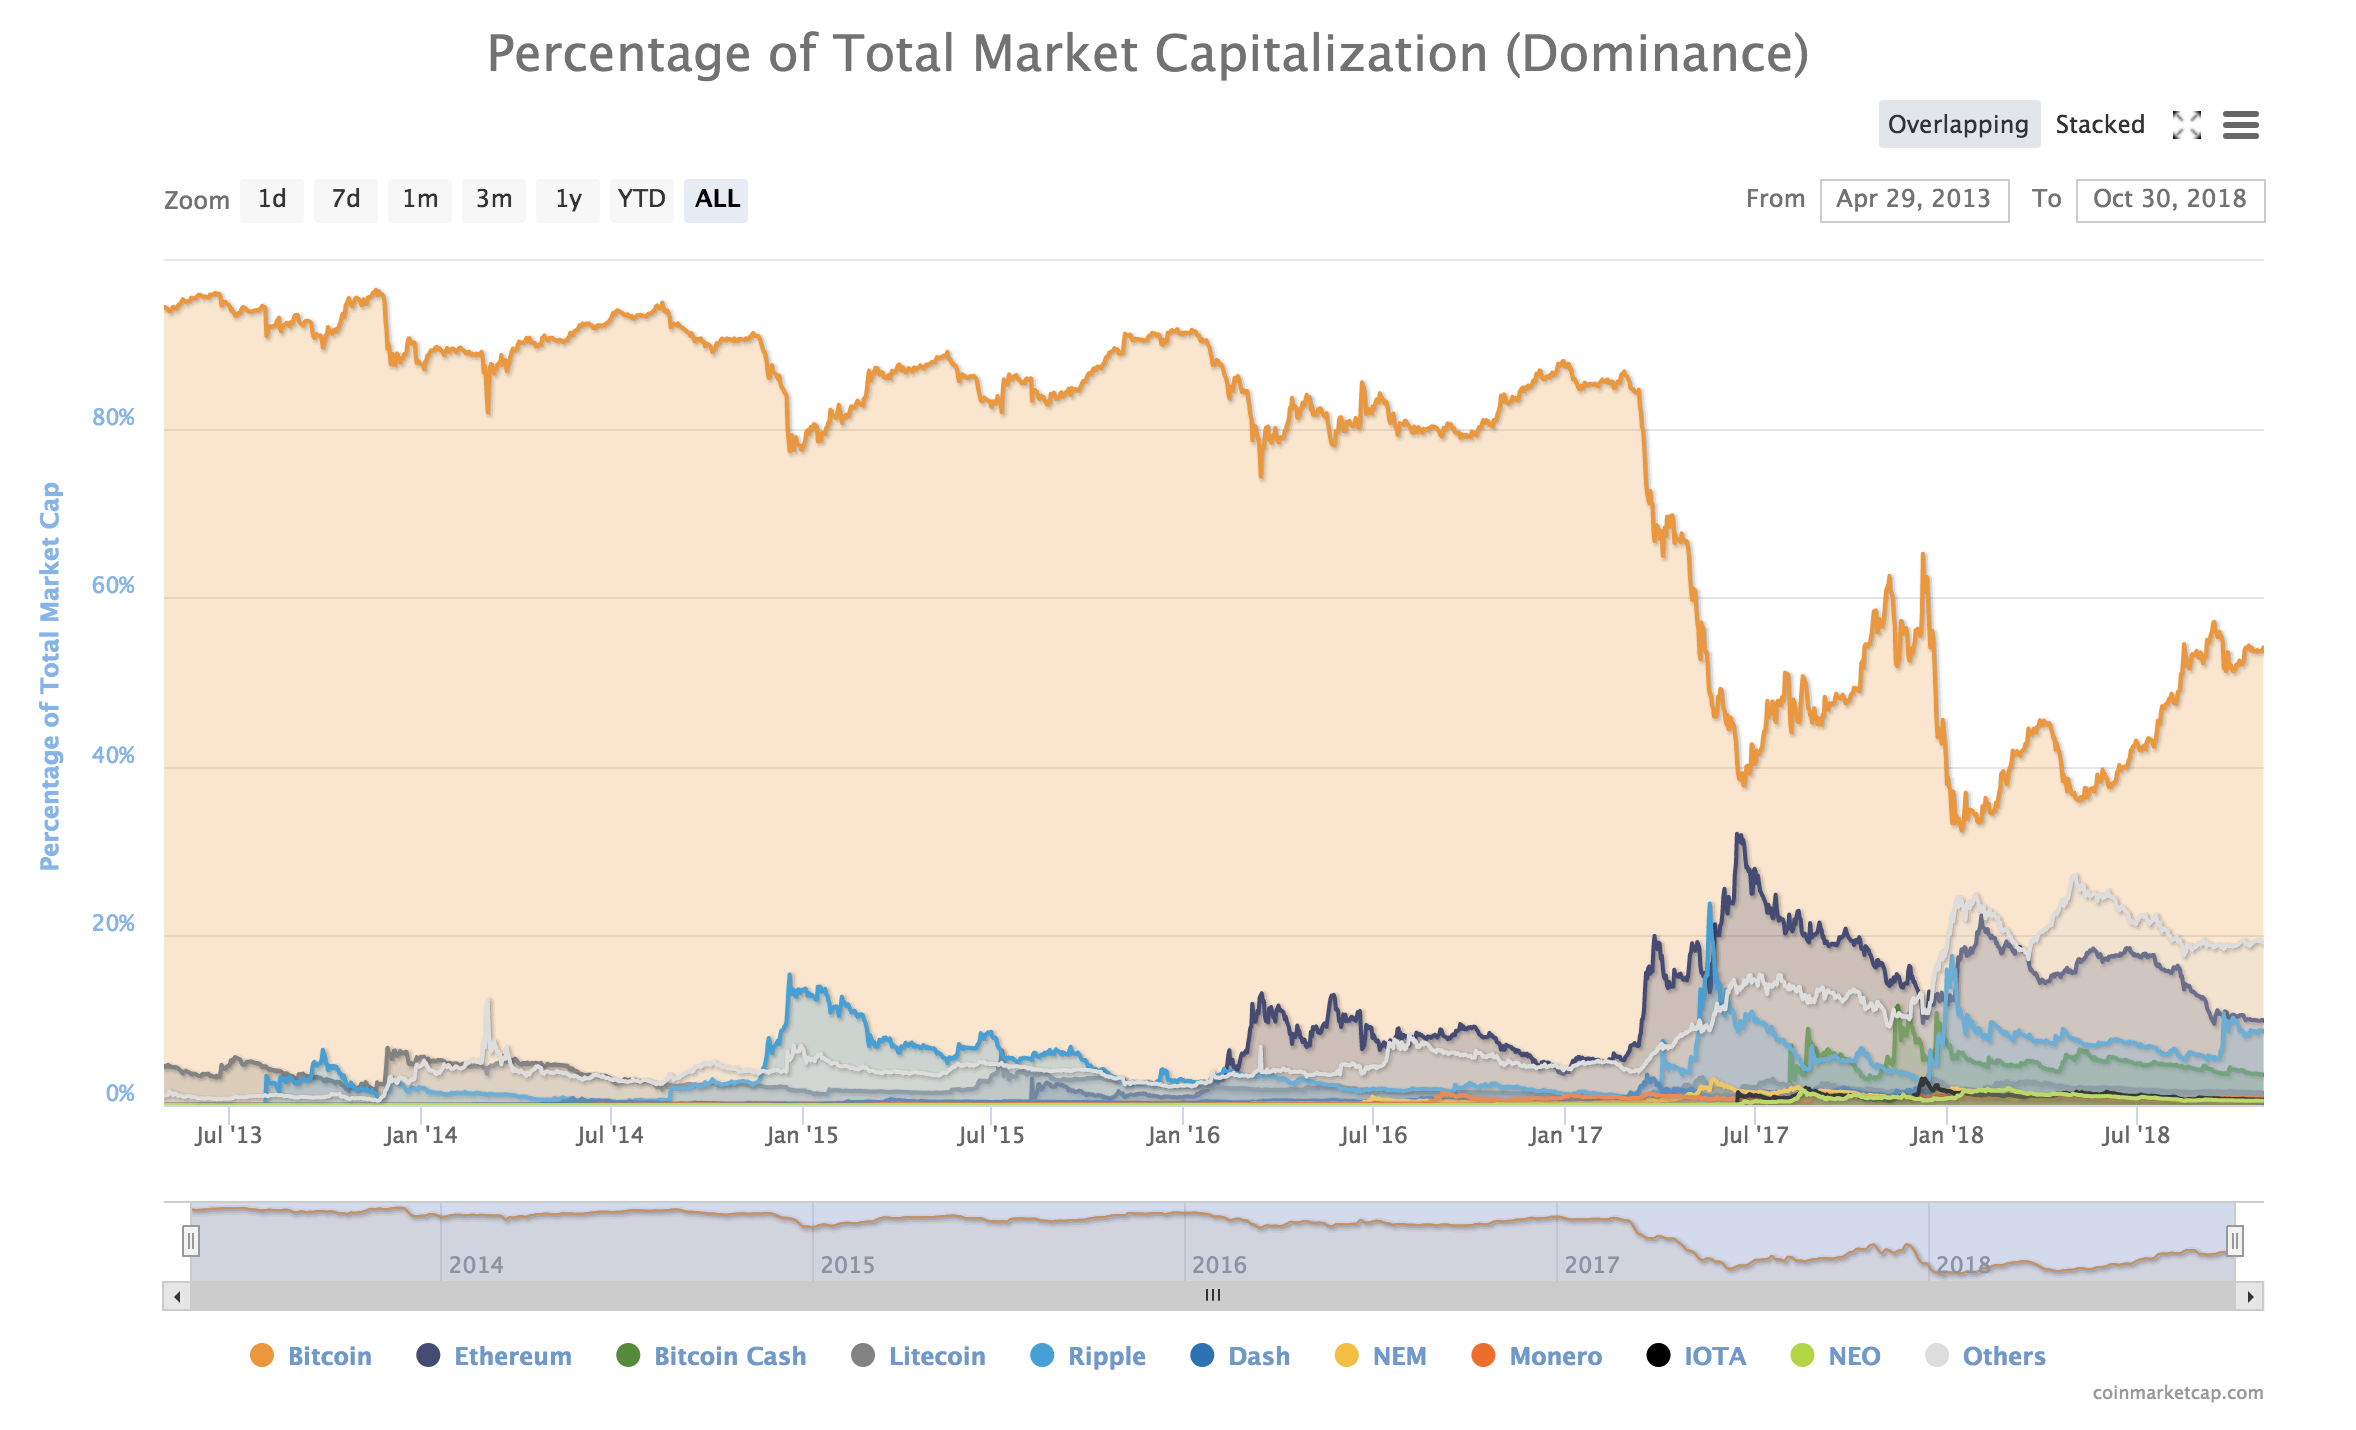This screenshot has height=1430, width=2356.
Task: Click the black IOTA legend dot
Action: coord(1658,1355)
